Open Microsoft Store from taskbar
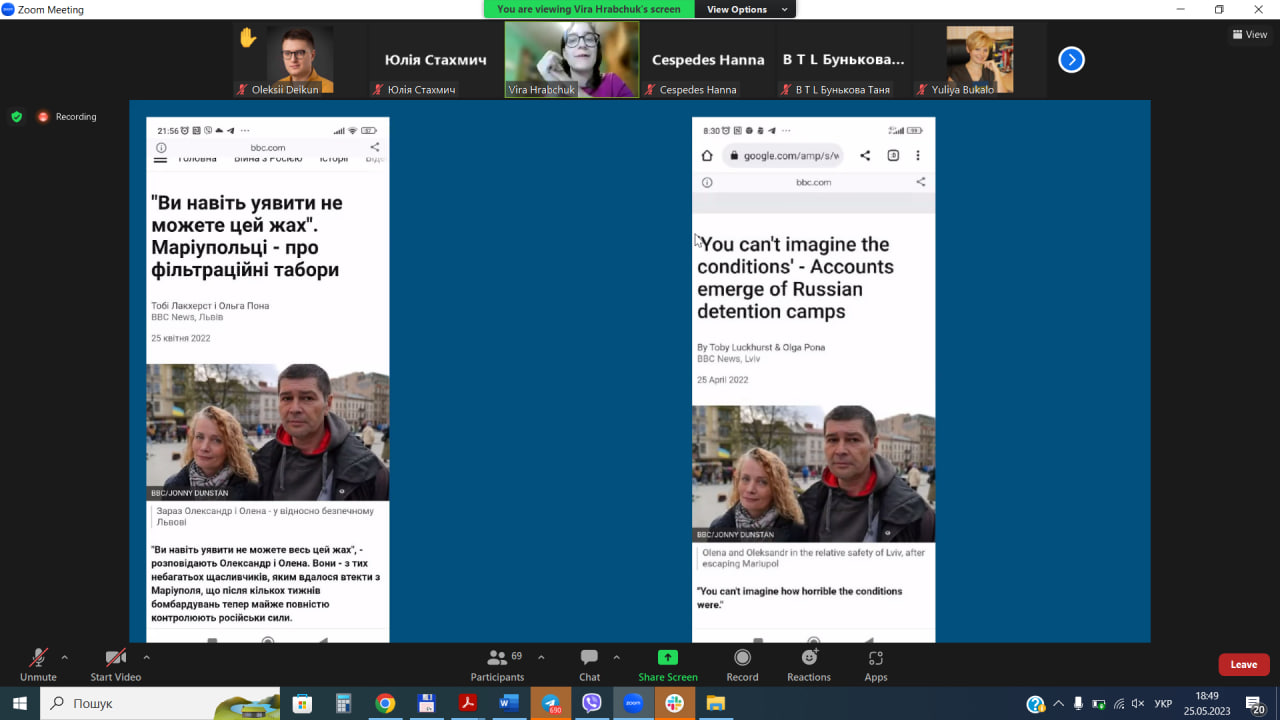Viewport: 1280px width, 720px height. [302, 703]
